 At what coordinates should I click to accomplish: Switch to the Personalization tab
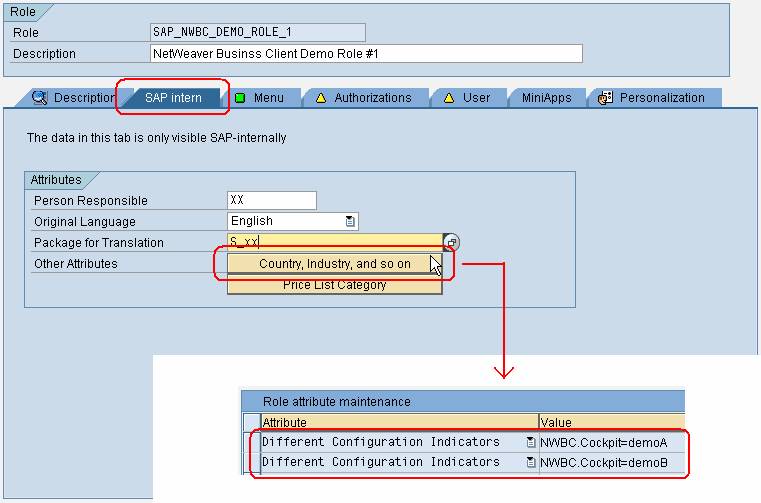(654, 98)
